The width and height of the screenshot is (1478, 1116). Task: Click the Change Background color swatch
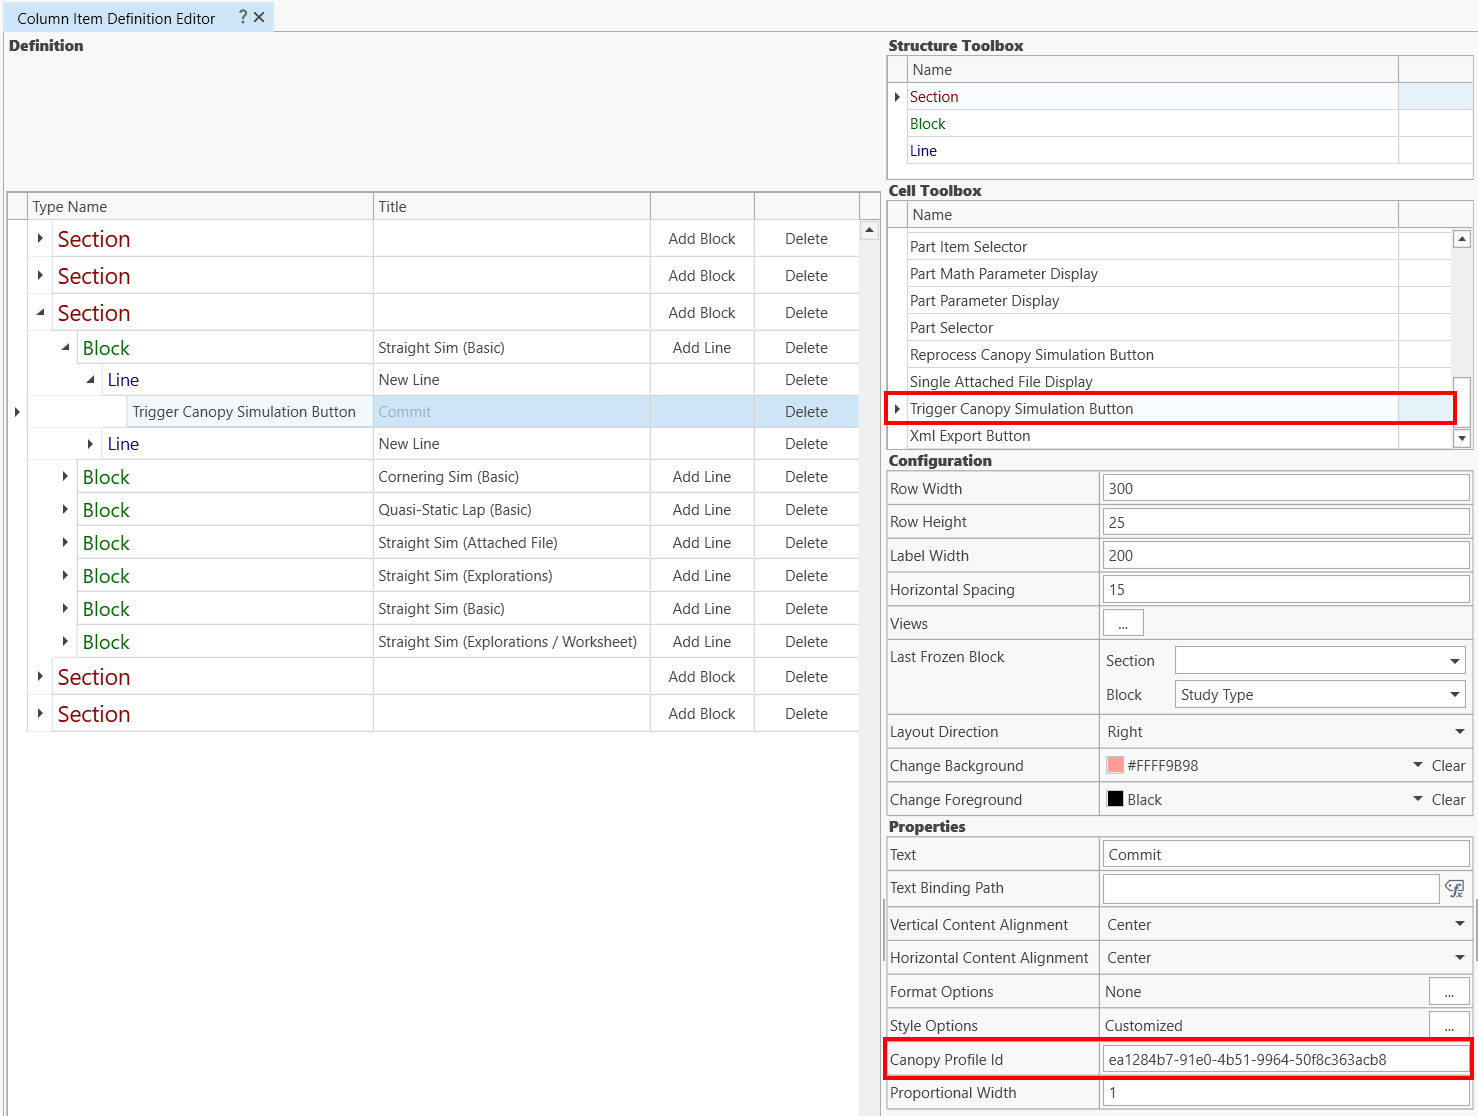point(1115,766)
